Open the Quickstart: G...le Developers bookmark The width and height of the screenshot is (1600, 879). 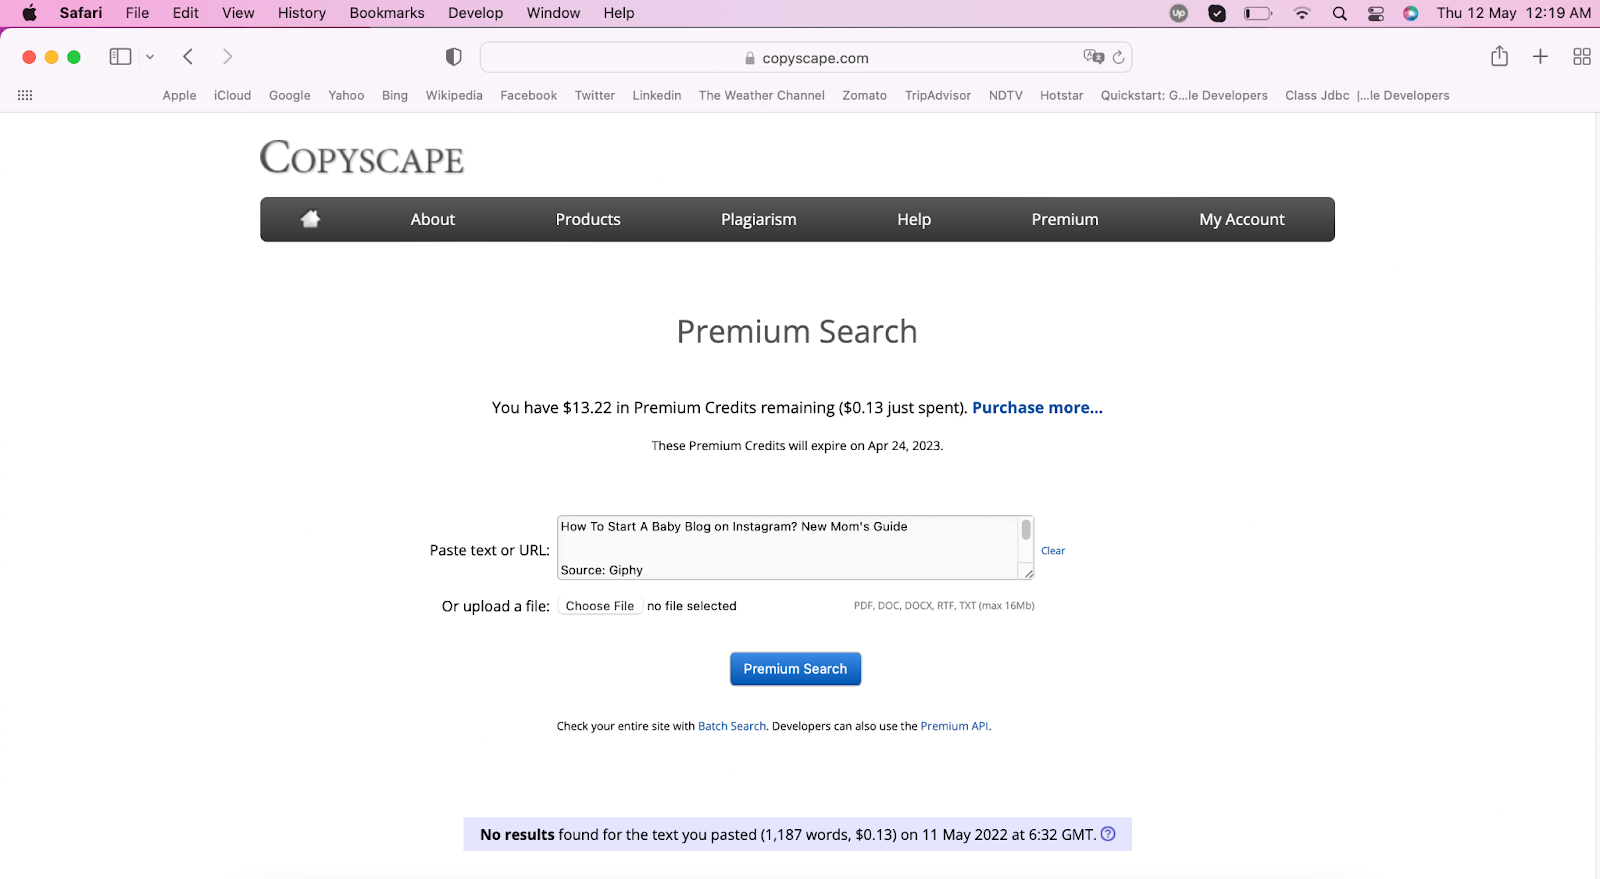[x=1184, y=96]
